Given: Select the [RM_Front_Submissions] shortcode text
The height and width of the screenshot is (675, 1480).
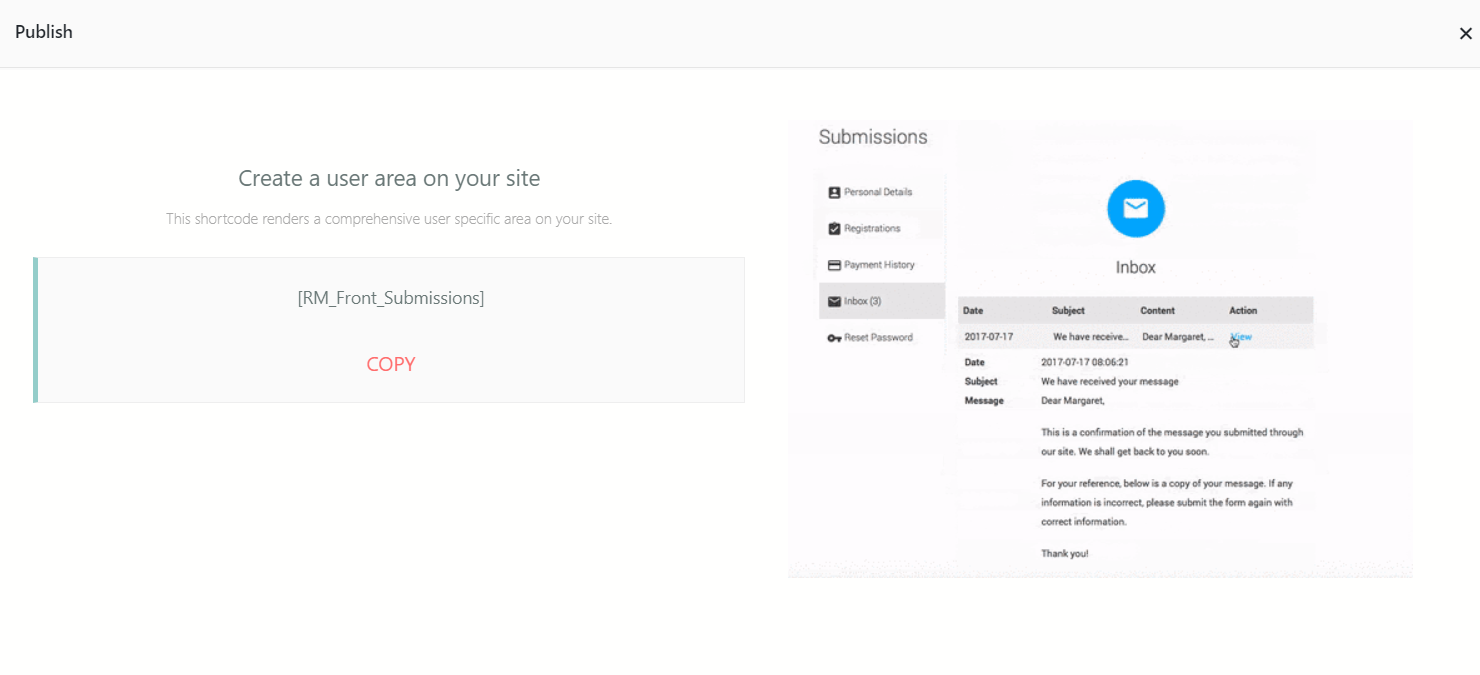Looking at the screenshot, I should [x=390, y=297].
